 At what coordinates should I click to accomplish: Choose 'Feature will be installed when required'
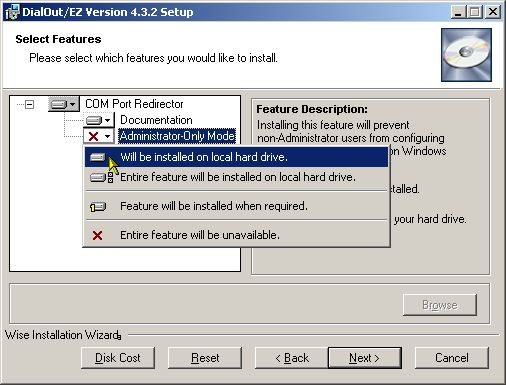[236, 206]
